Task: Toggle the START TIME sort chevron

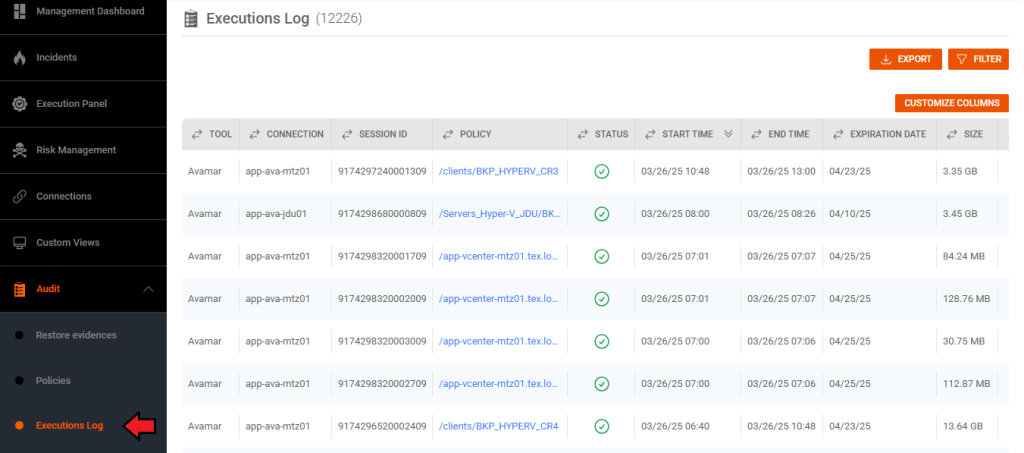Action: (728, 134)
